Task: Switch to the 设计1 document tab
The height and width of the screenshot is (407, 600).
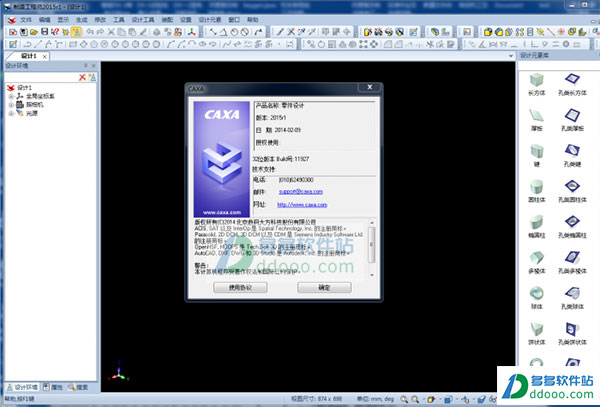Action: [29, 56]
